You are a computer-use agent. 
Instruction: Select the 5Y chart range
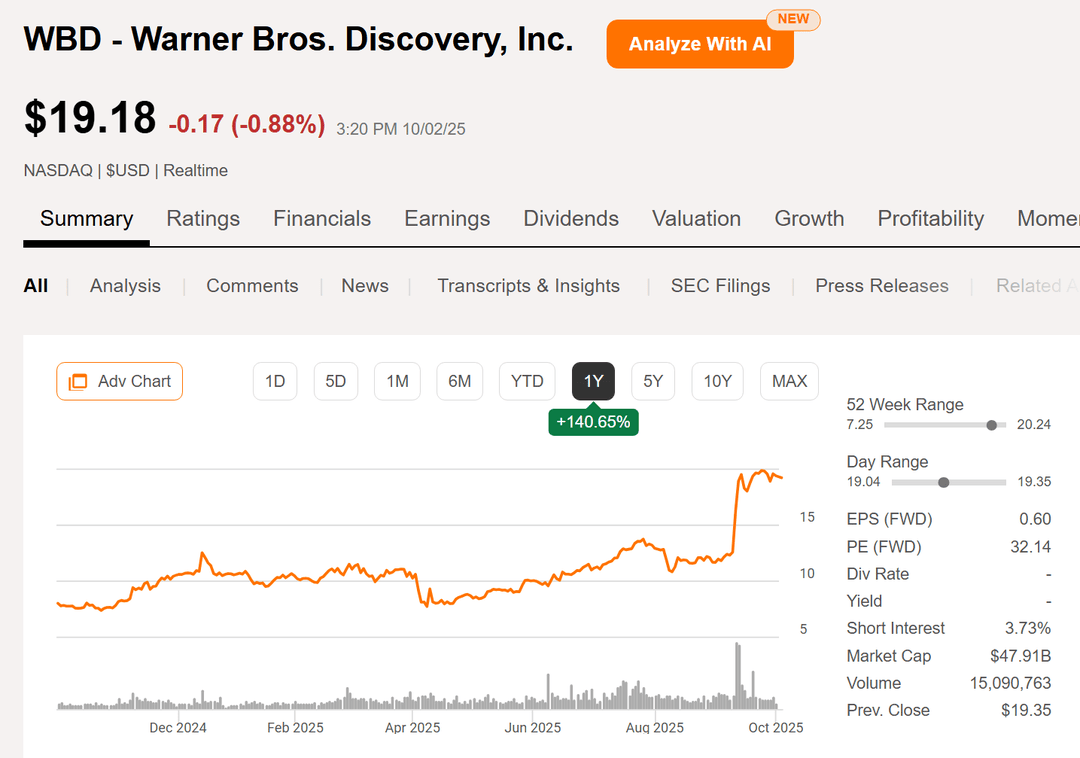[x=653, y=381]
